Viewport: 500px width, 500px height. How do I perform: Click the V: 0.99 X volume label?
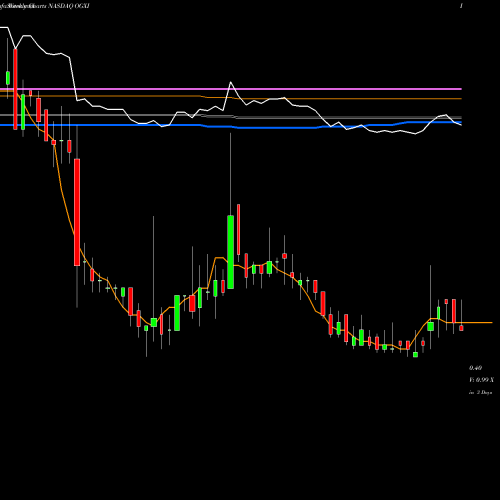tap(481, 380)
